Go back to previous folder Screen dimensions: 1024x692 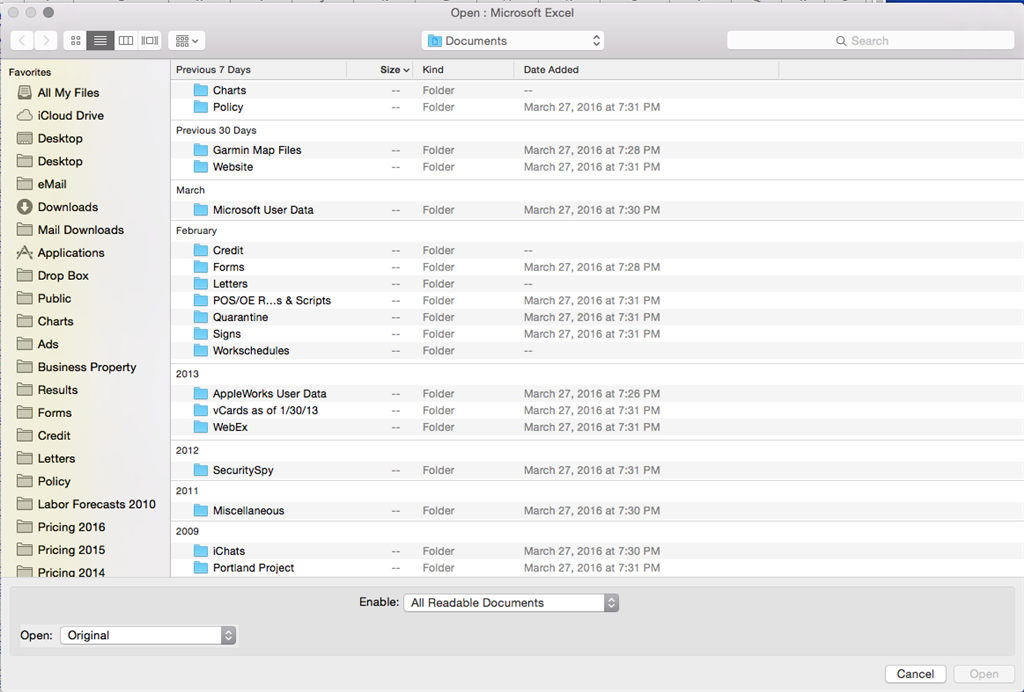pos(22,40)
